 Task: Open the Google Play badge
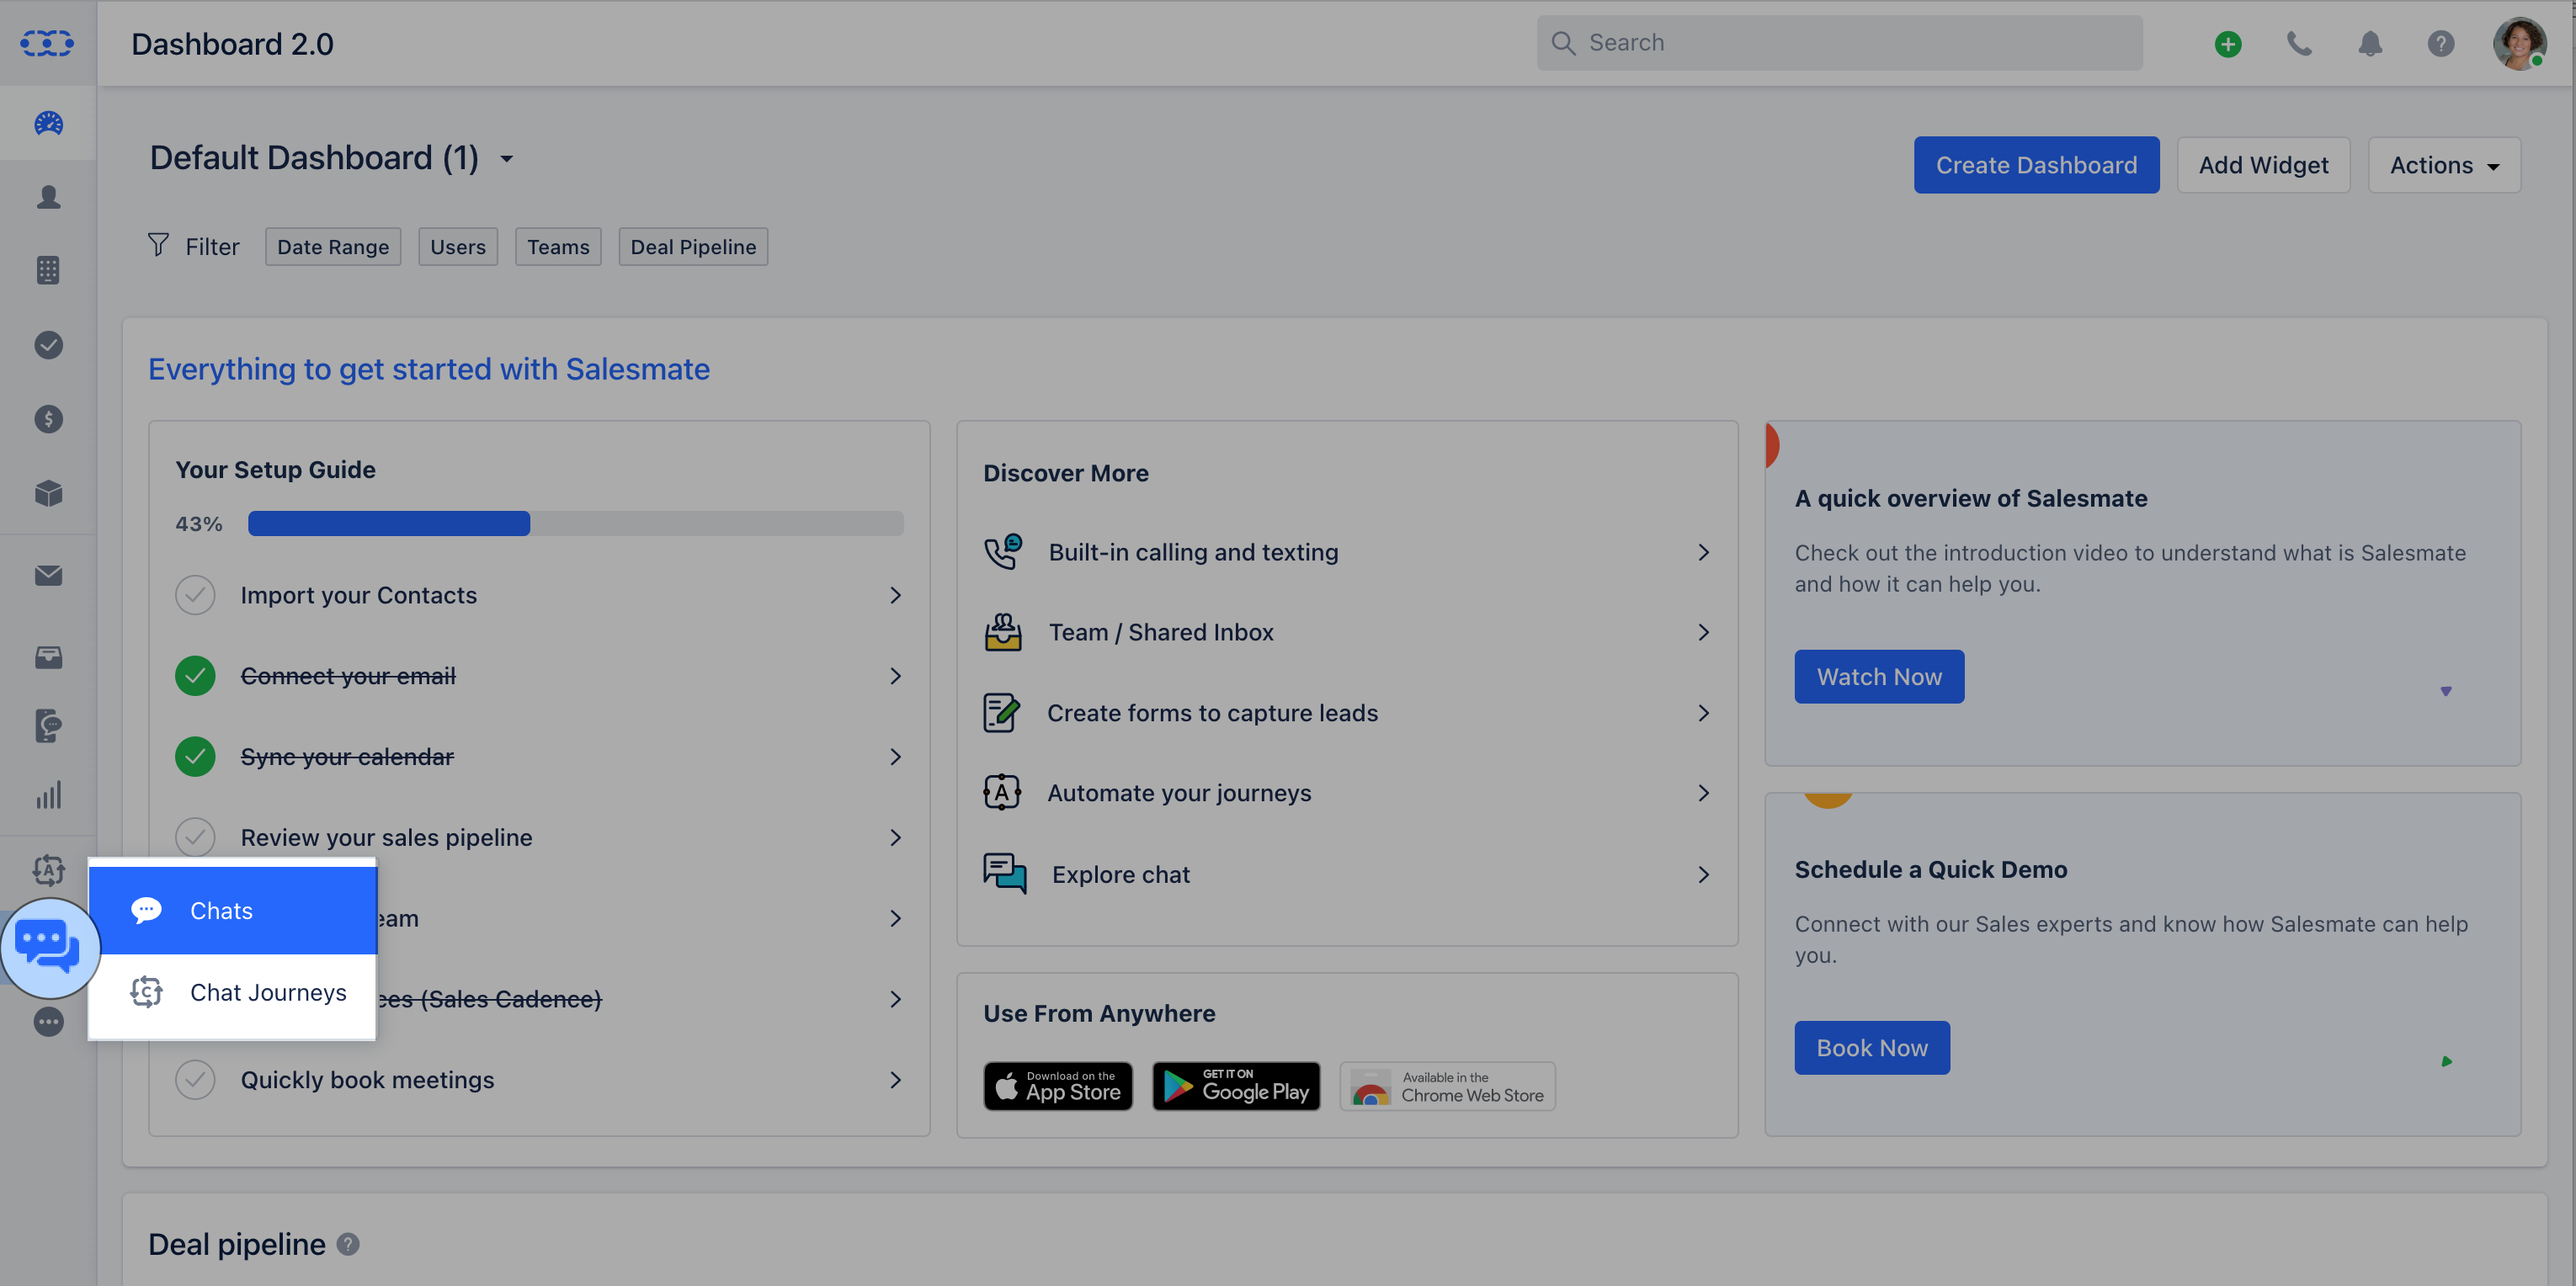point(1236,1086)
